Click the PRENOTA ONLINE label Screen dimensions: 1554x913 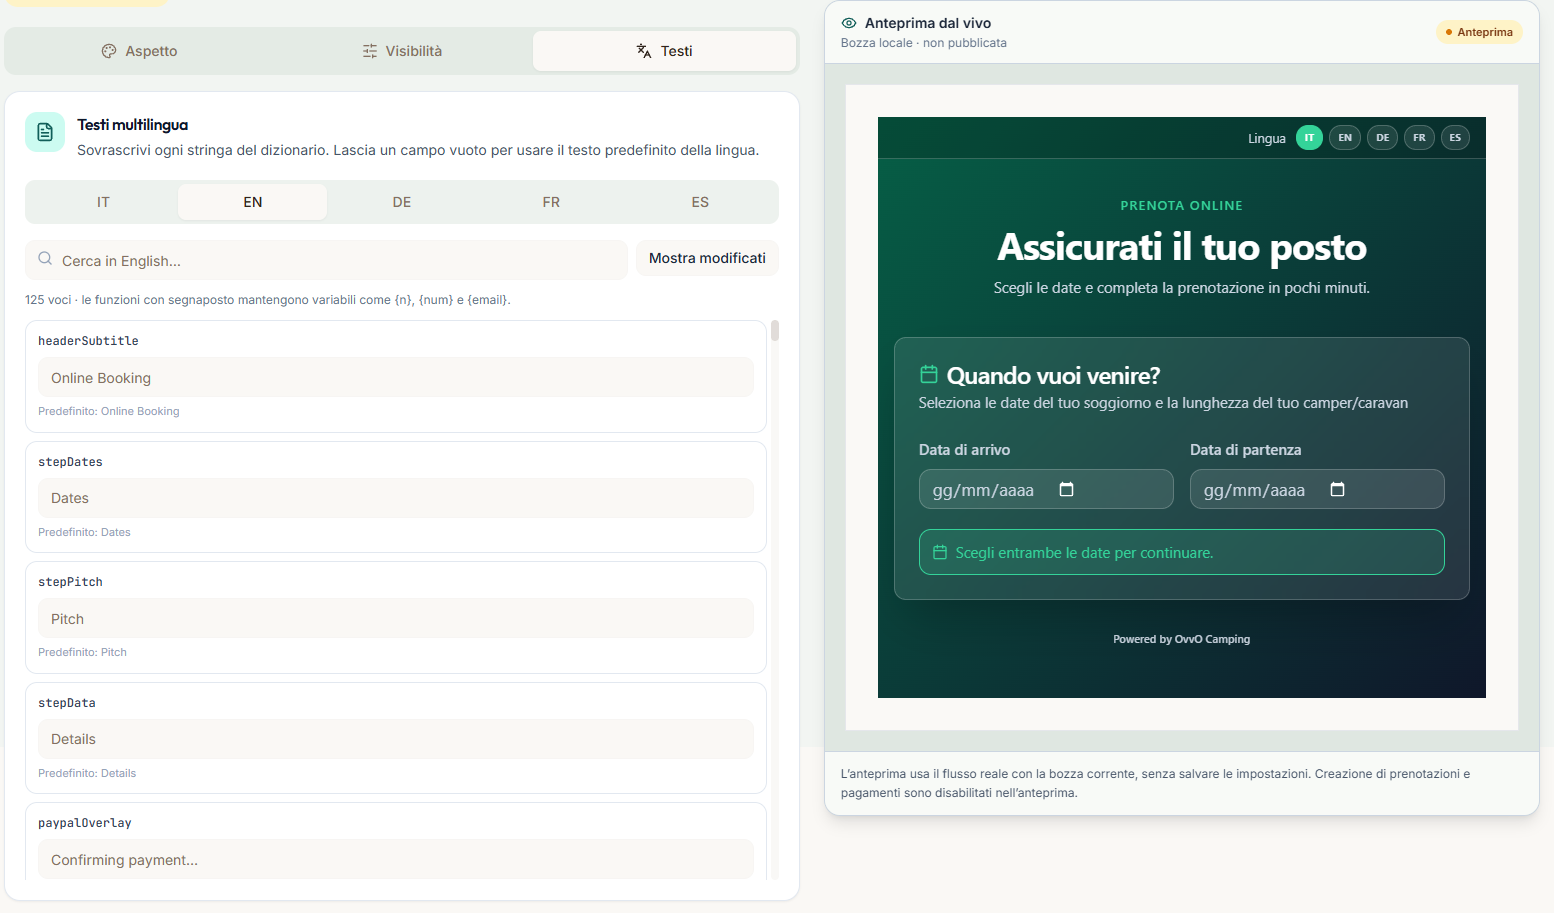click(1181, 205)
